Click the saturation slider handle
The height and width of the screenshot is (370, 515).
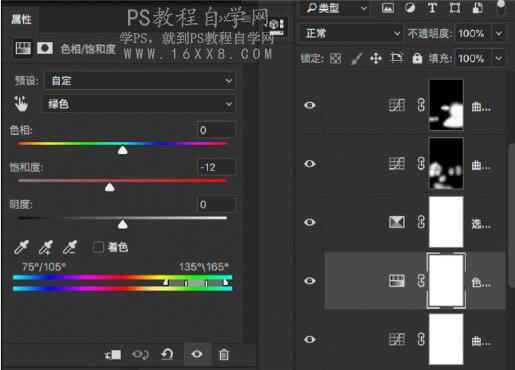click(x=110, y=187)
